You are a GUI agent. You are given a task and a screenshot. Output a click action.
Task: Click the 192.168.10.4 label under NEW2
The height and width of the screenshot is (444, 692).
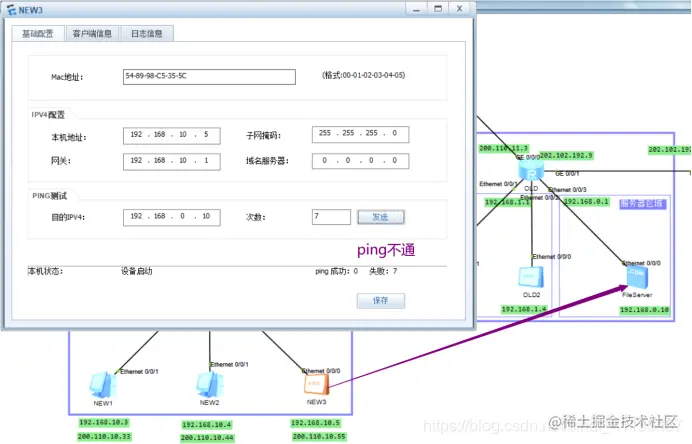pos(207,425)
